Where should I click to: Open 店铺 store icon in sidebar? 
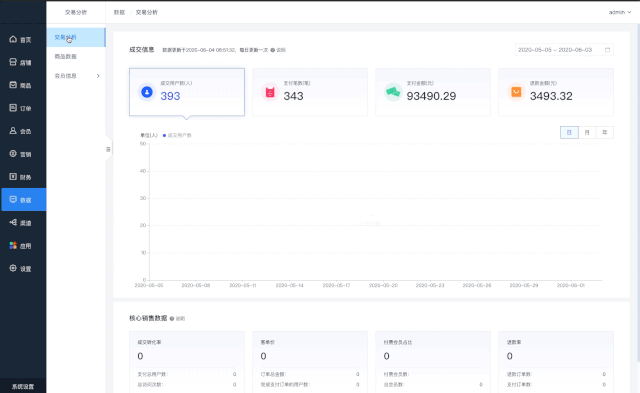[x=13, y=62]
